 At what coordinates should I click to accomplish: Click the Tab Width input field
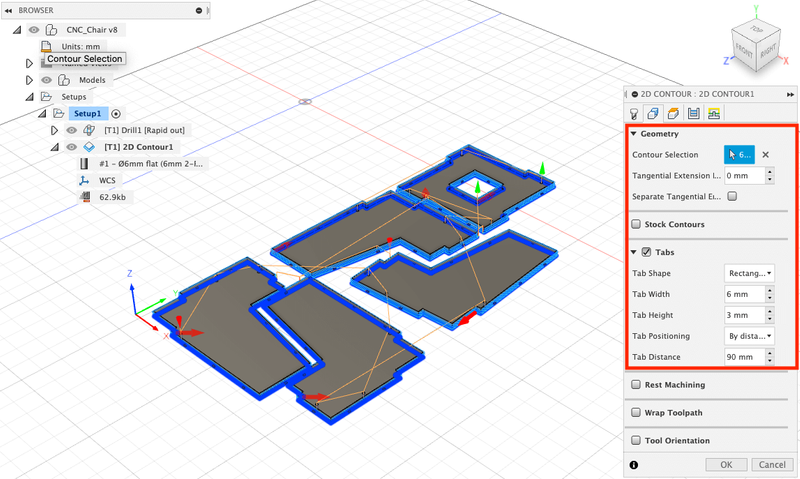tap(743, 294)
